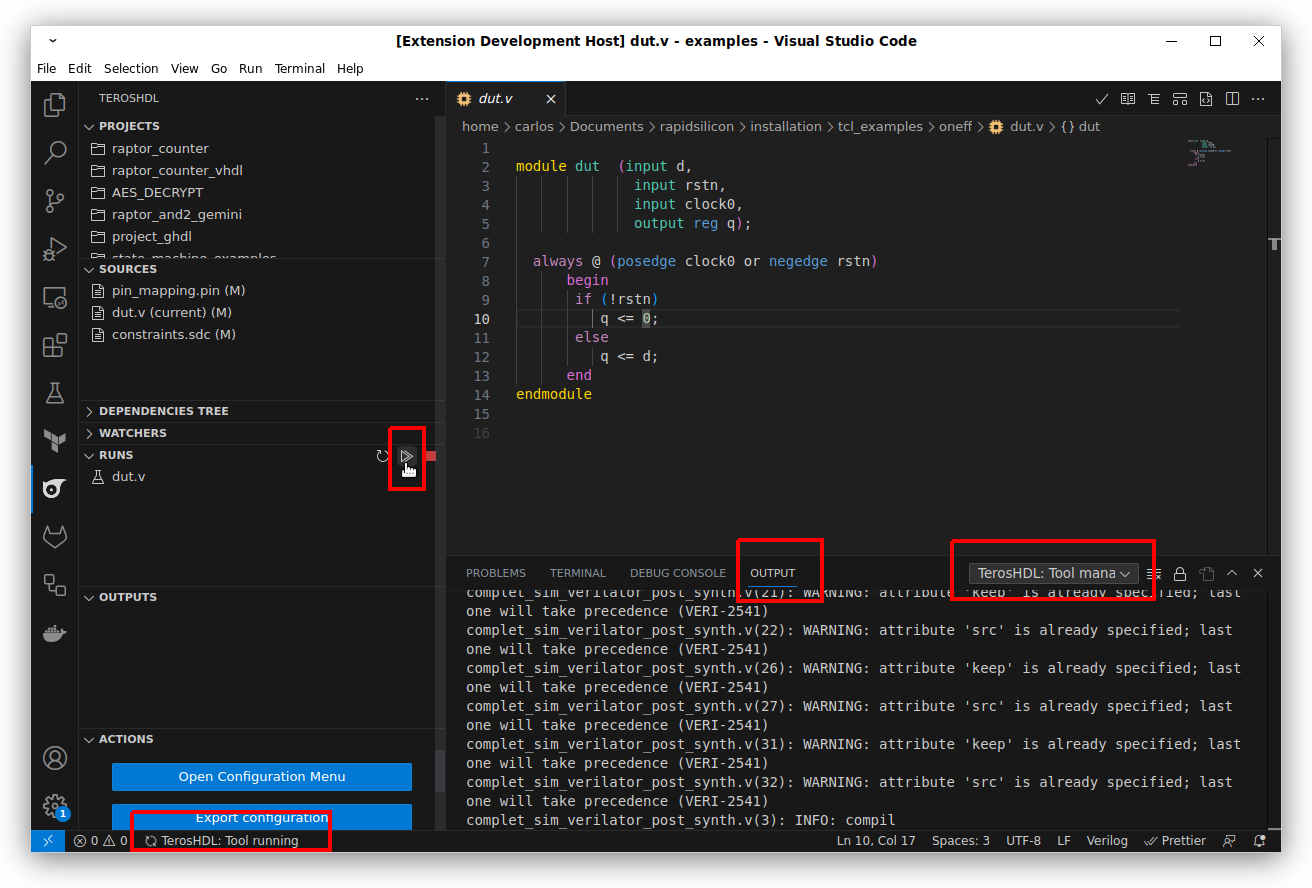Select the OUTPUT tab
The image size is (1312, 888).
point(773,573)
